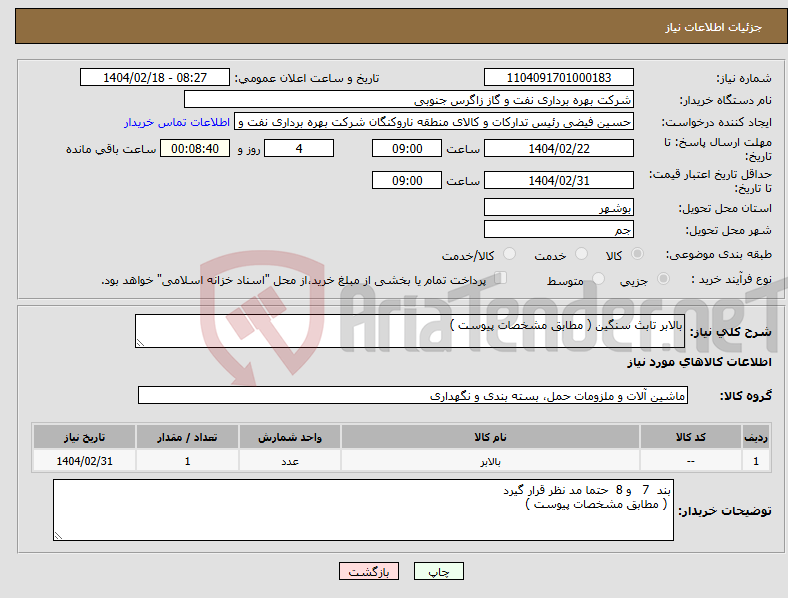Image resolution: width=788 pixels, height=598 pixels.
Task: Click the طبقه بندی موضوعی label
Action: 719,254
